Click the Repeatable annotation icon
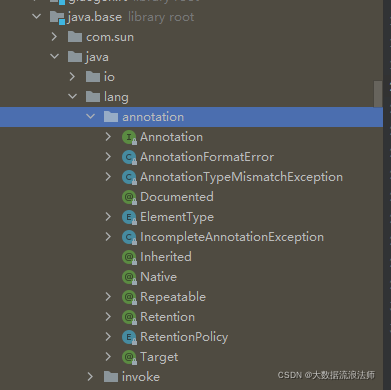The image size is (391, 390). [x=129, y=297]
